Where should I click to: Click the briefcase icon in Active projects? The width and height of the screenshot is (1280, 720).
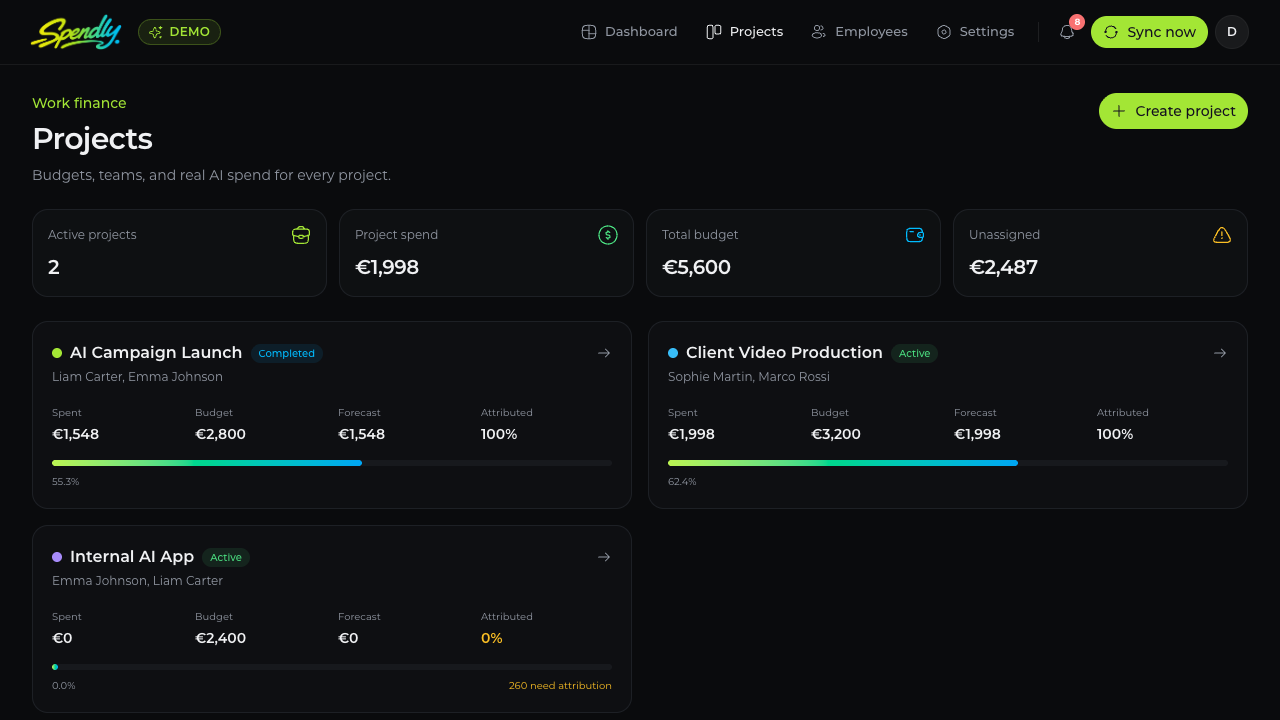click(301, 235)
